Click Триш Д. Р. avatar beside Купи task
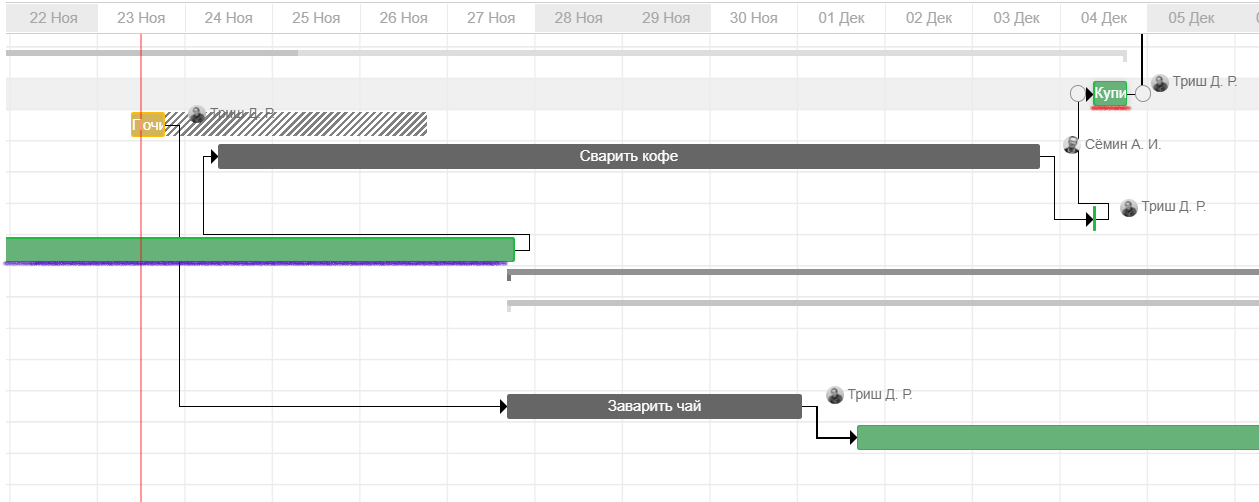 point(1160,83)
